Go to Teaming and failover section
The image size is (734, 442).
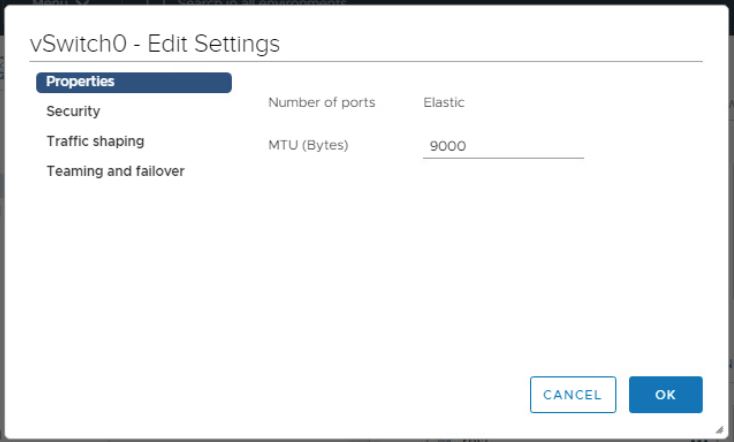(115, 171)
